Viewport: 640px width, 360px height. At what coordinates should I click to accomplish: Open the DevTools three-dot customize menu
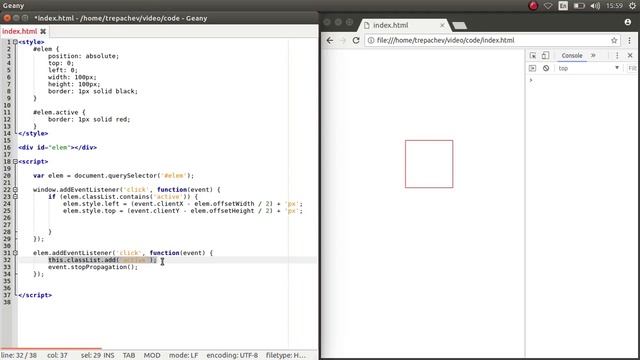[617, 56]
